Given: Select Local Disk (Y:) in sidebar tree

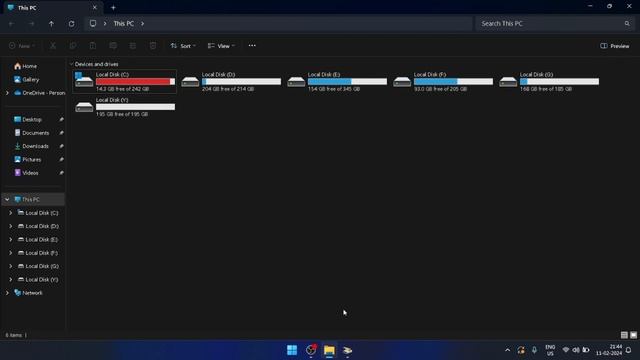Looking at the screenshot, I should (x=38, y=280).
